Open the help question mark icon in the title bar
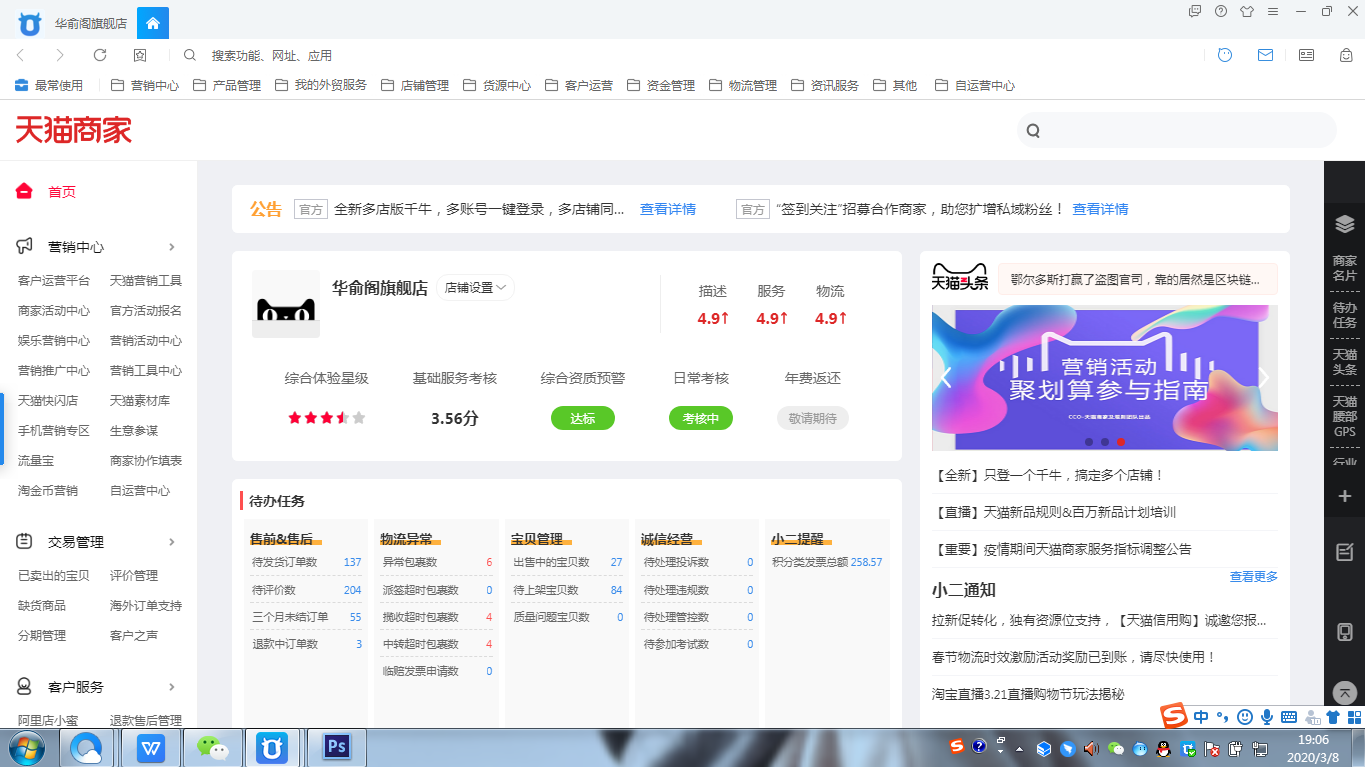This screenshot has width=1365, height=767. 1221,11
